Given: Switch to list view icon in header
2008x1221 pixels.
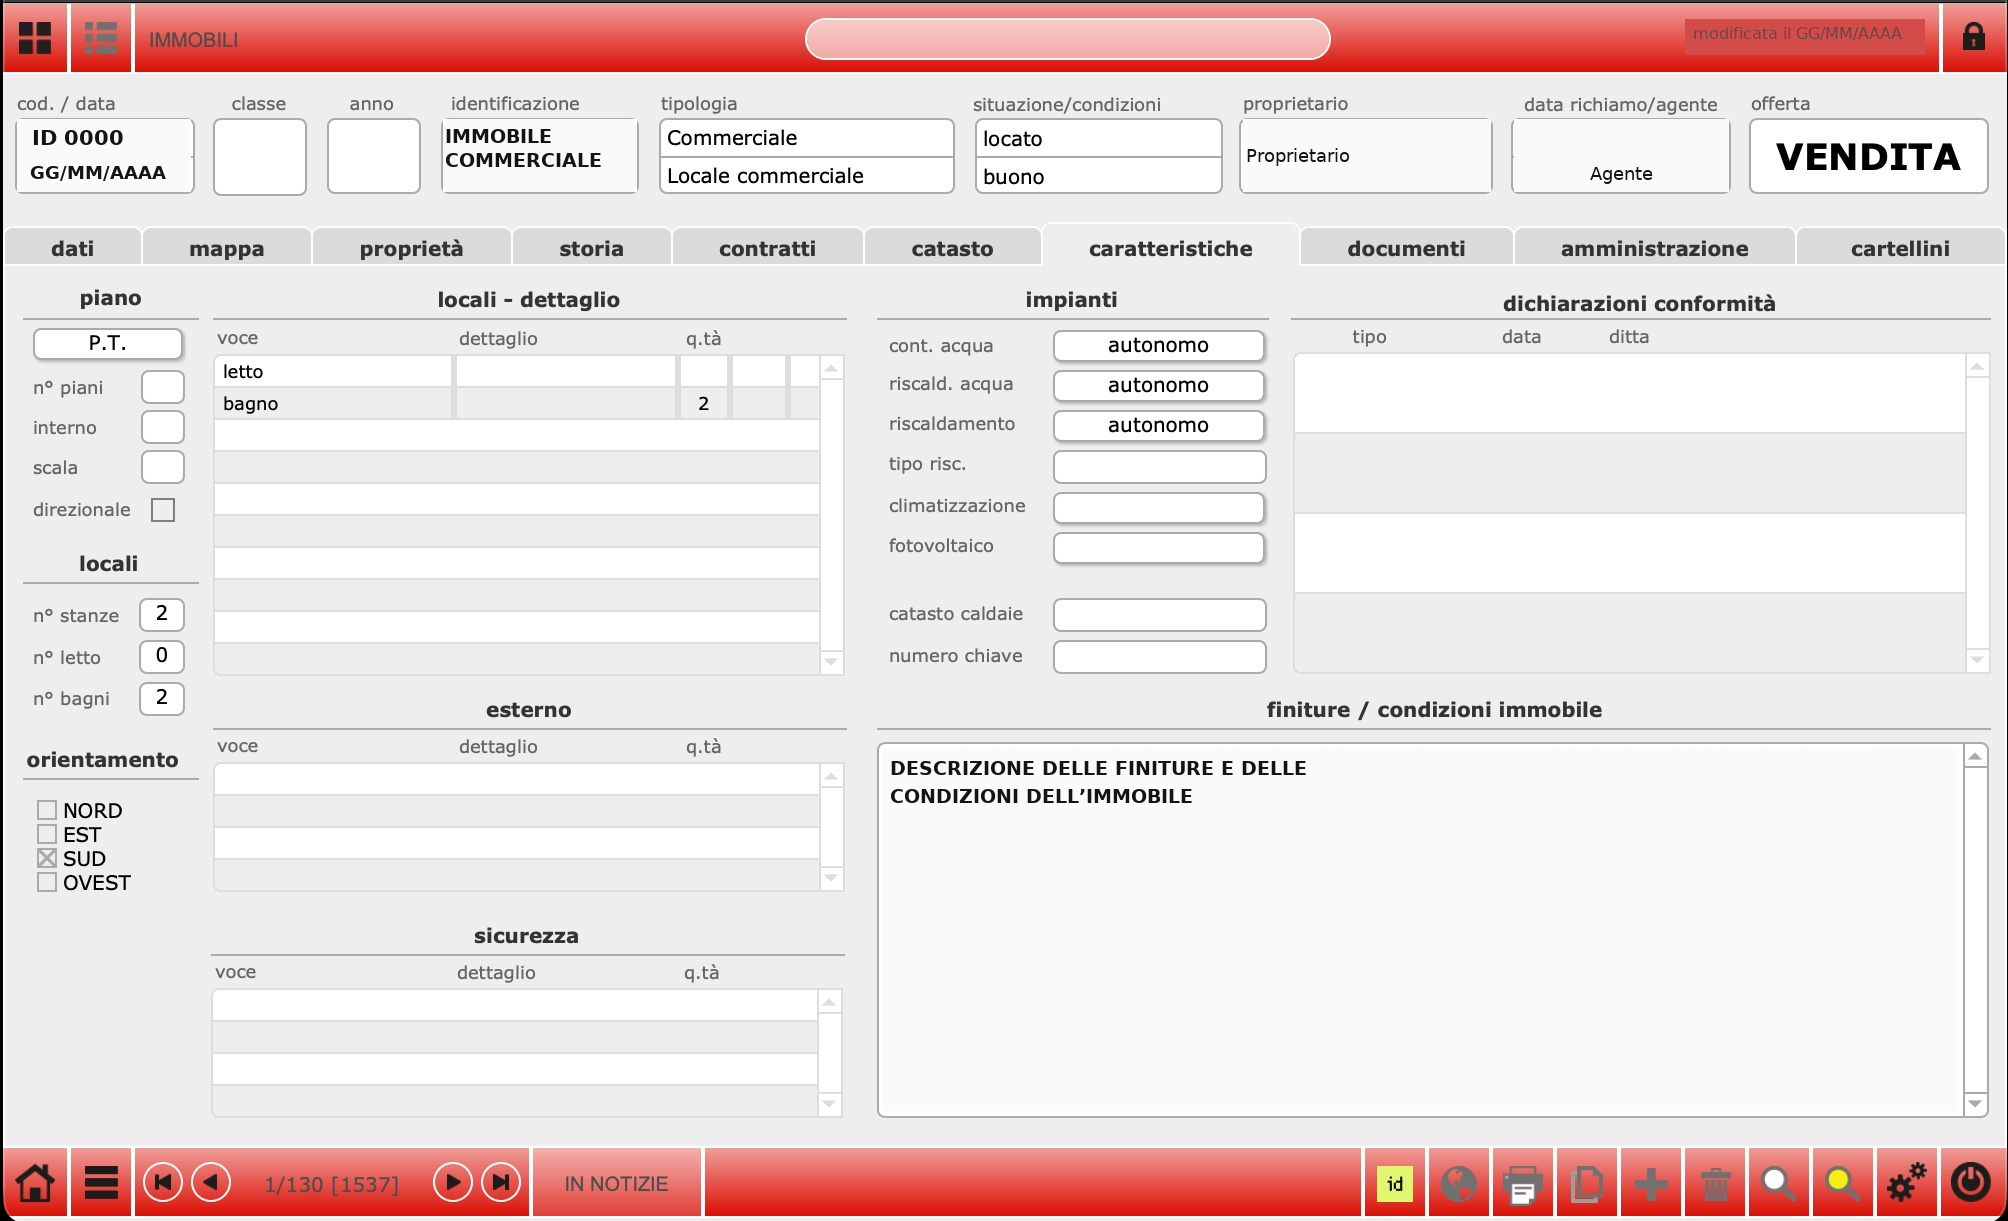Looking at the screenshot, I should (100, 39).
